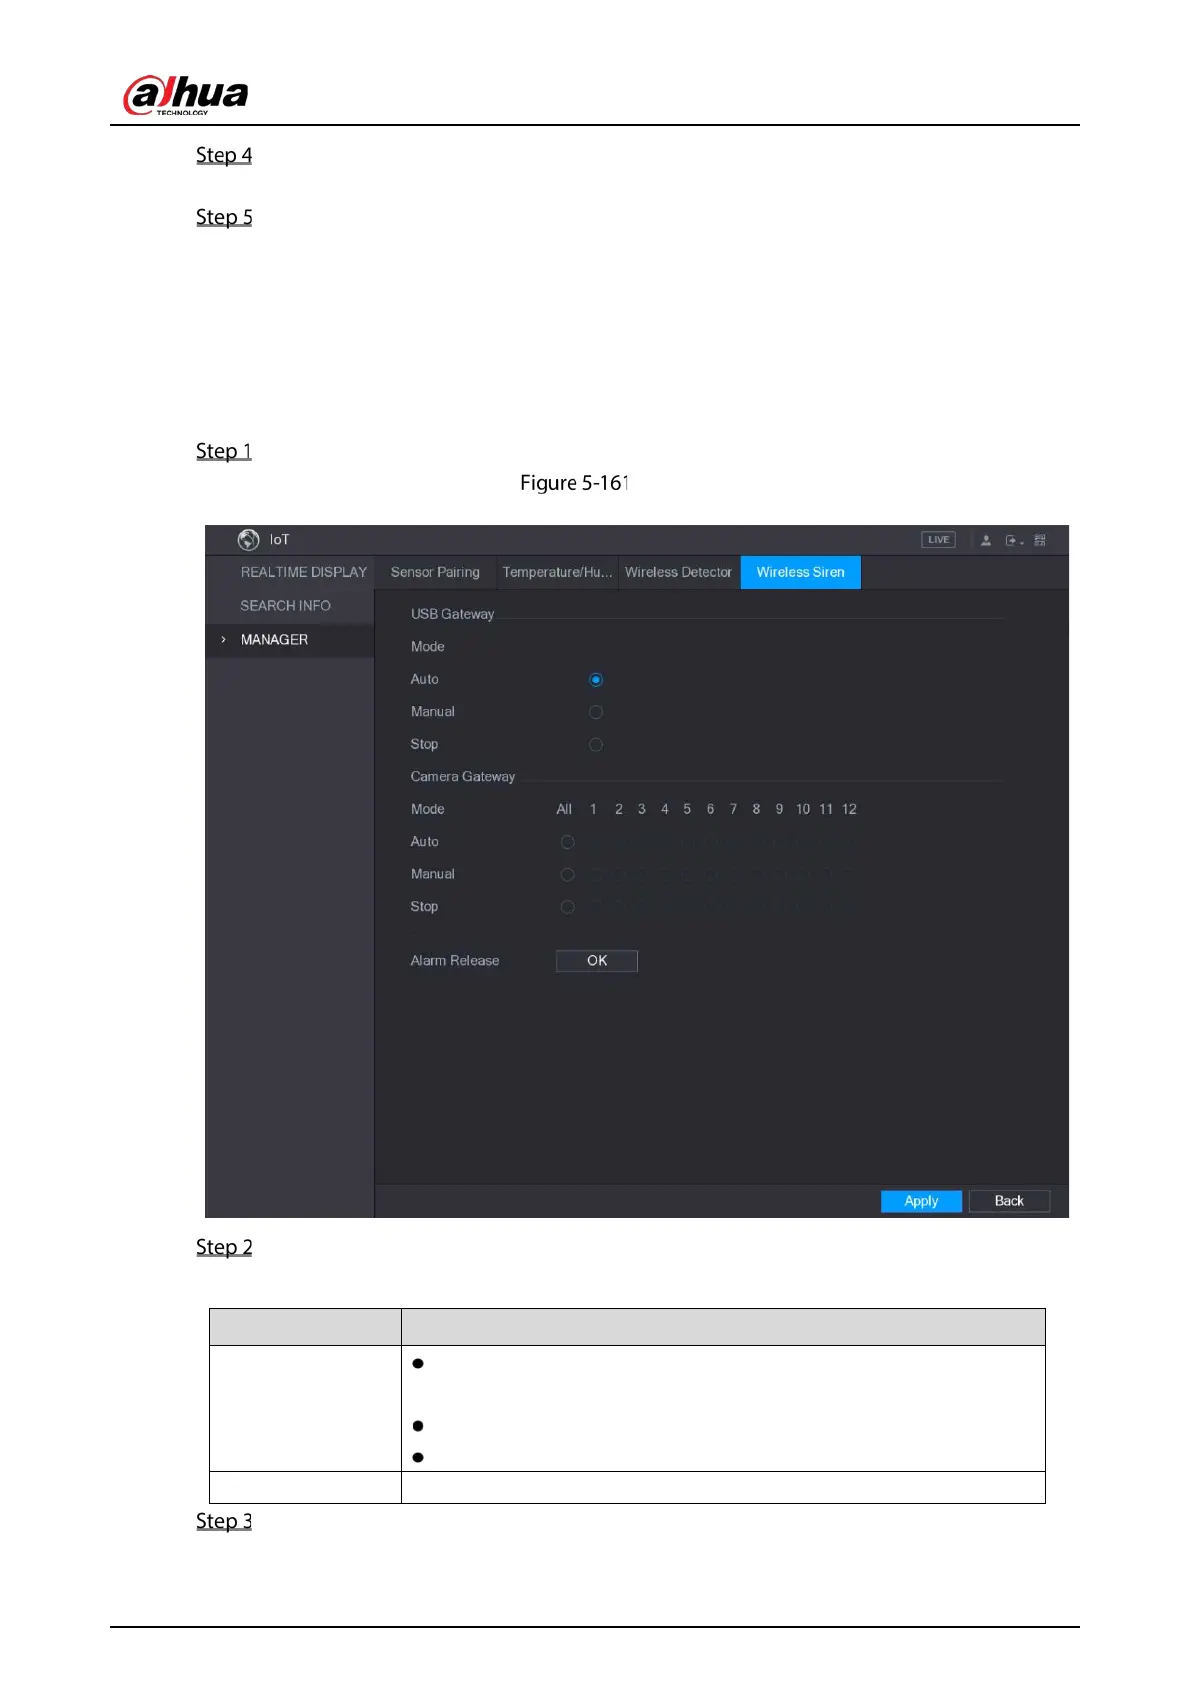Click the Step 5 heading
Screen dimensions: 1191x1684
tap(224, 217)
